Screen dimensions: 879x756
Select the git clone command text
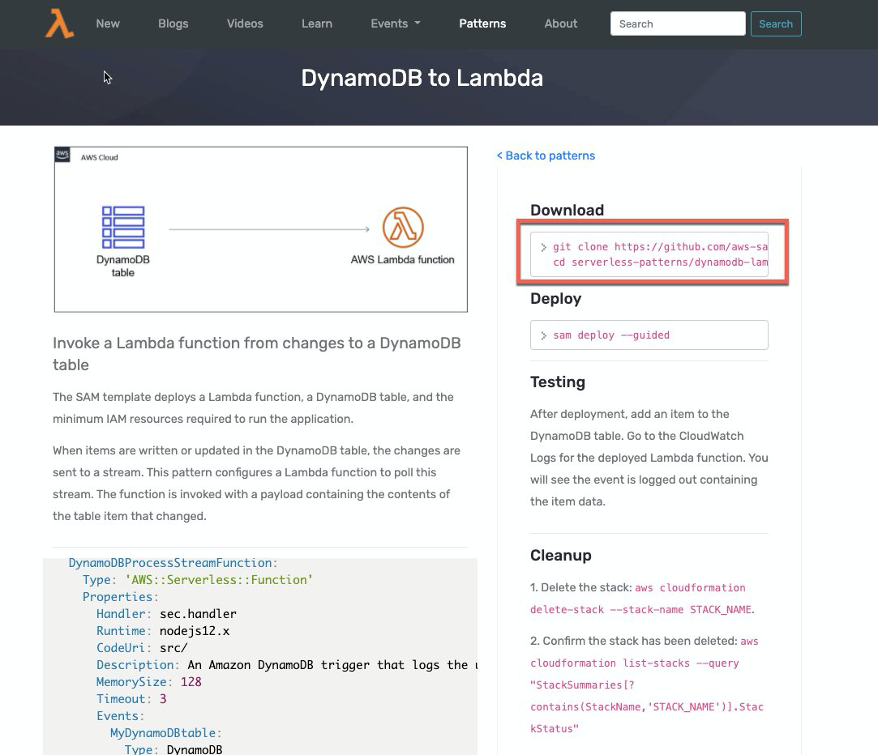[660, 247]
